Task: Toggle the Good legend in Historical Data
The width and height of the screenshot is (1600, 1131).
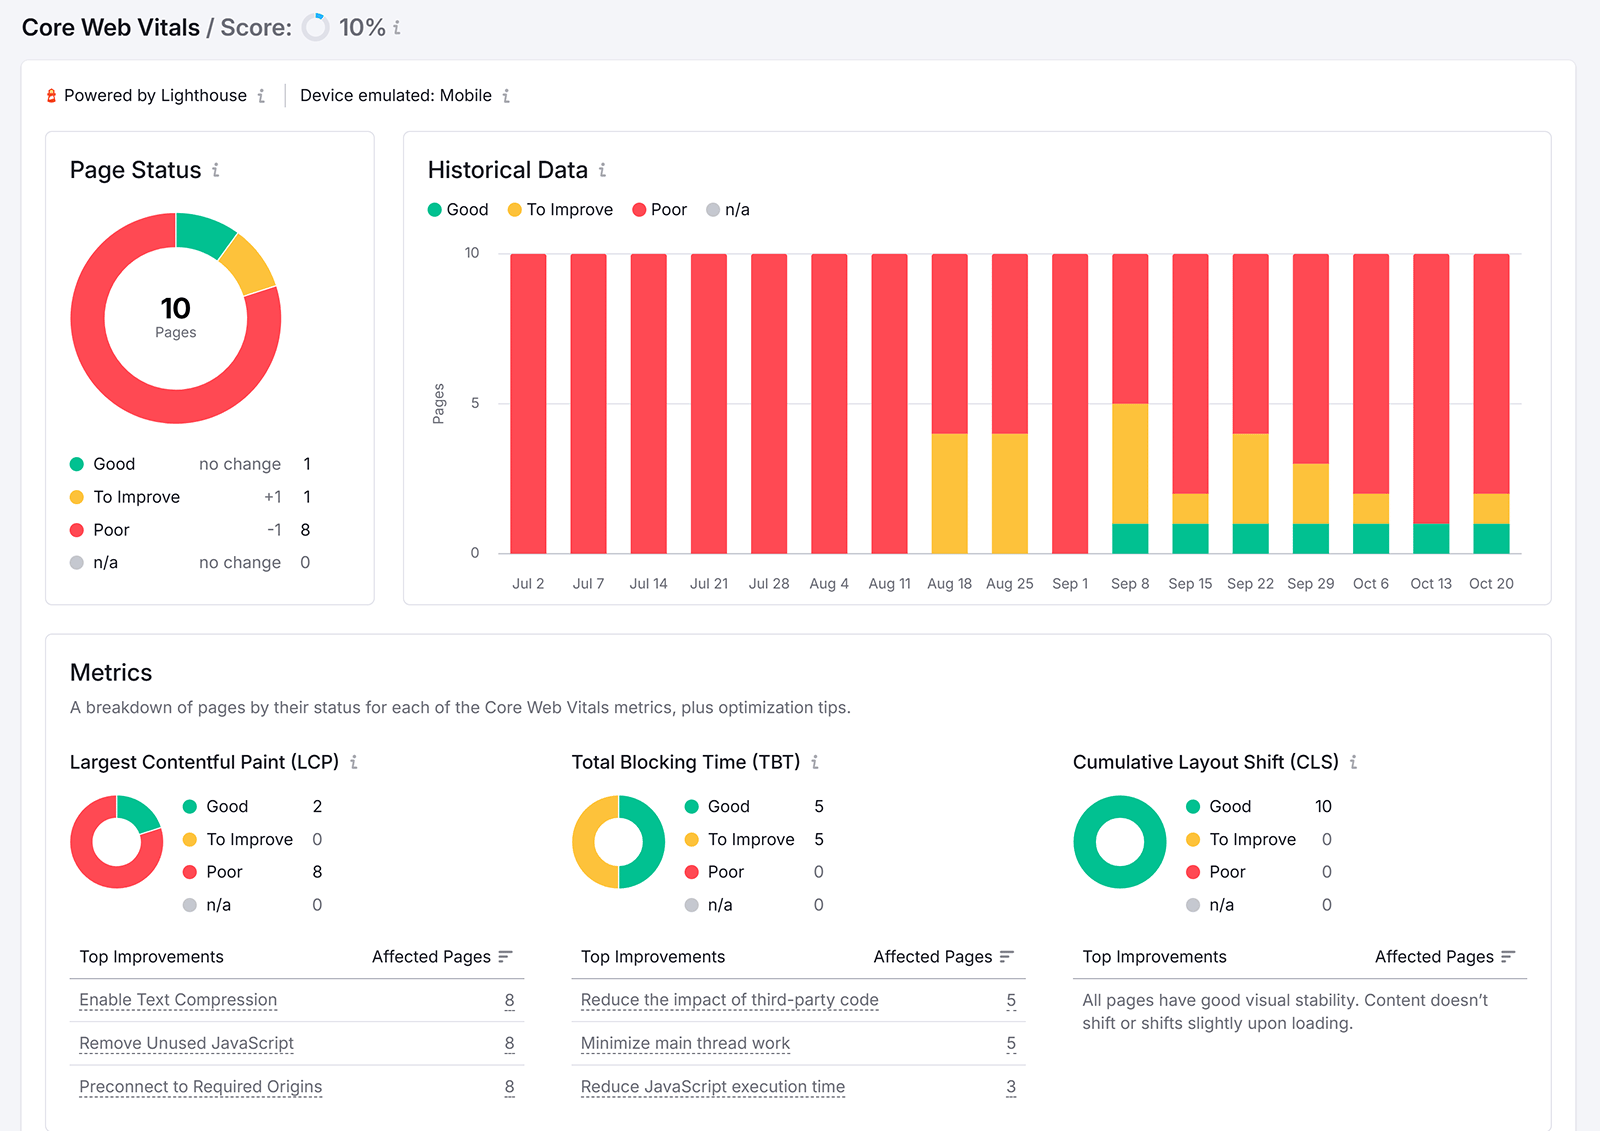Action: click(x=457, y=209)
